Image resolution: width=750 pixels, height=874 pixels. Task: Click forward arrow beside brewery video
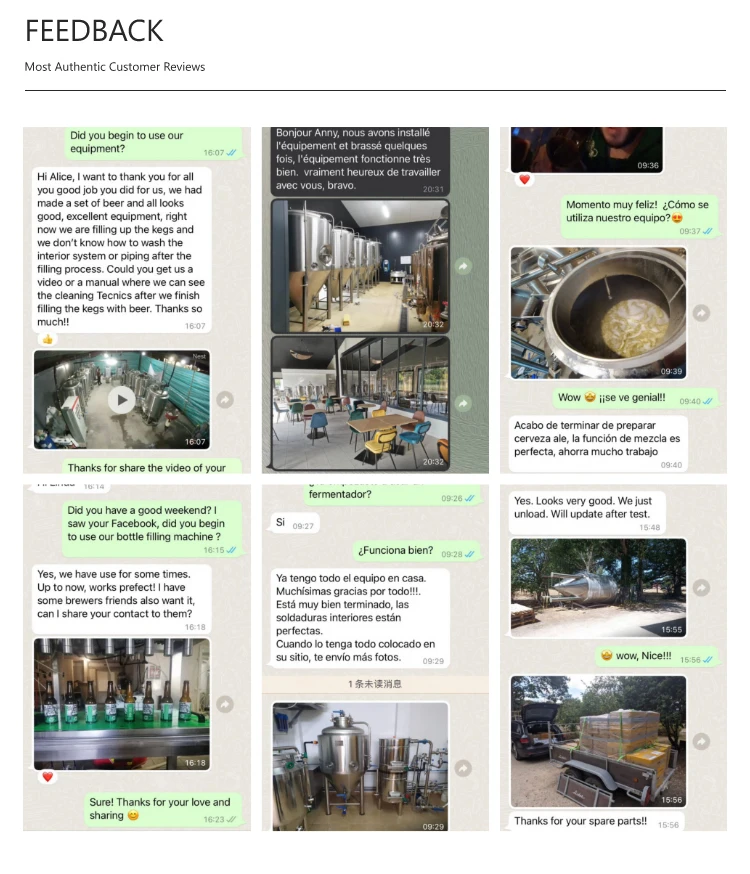225,400
